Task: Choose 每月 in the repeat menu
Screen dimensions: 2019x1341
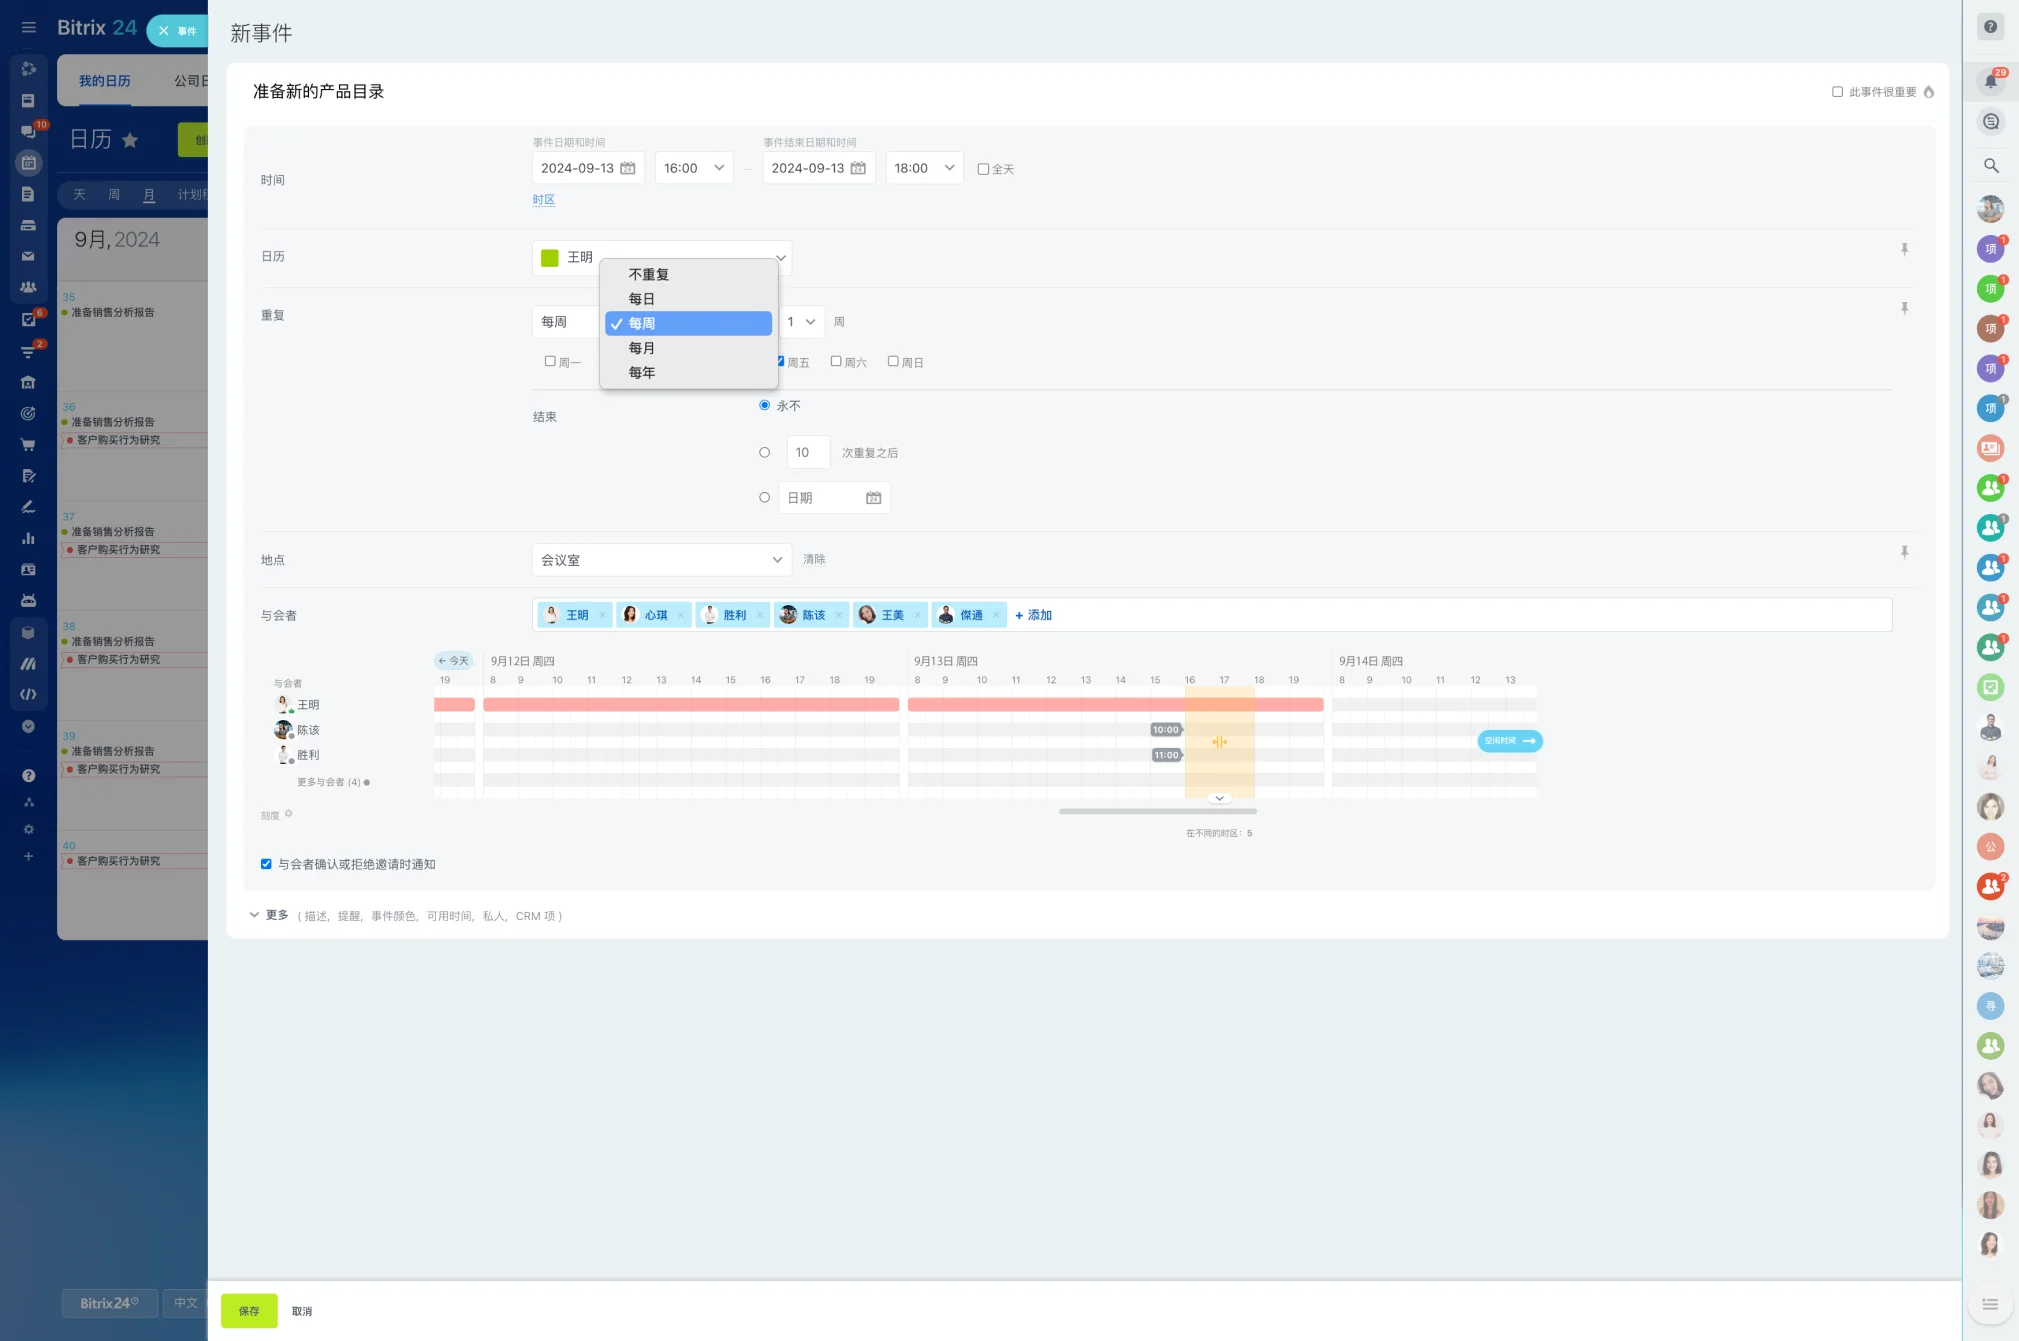Action: click(642, 348)
